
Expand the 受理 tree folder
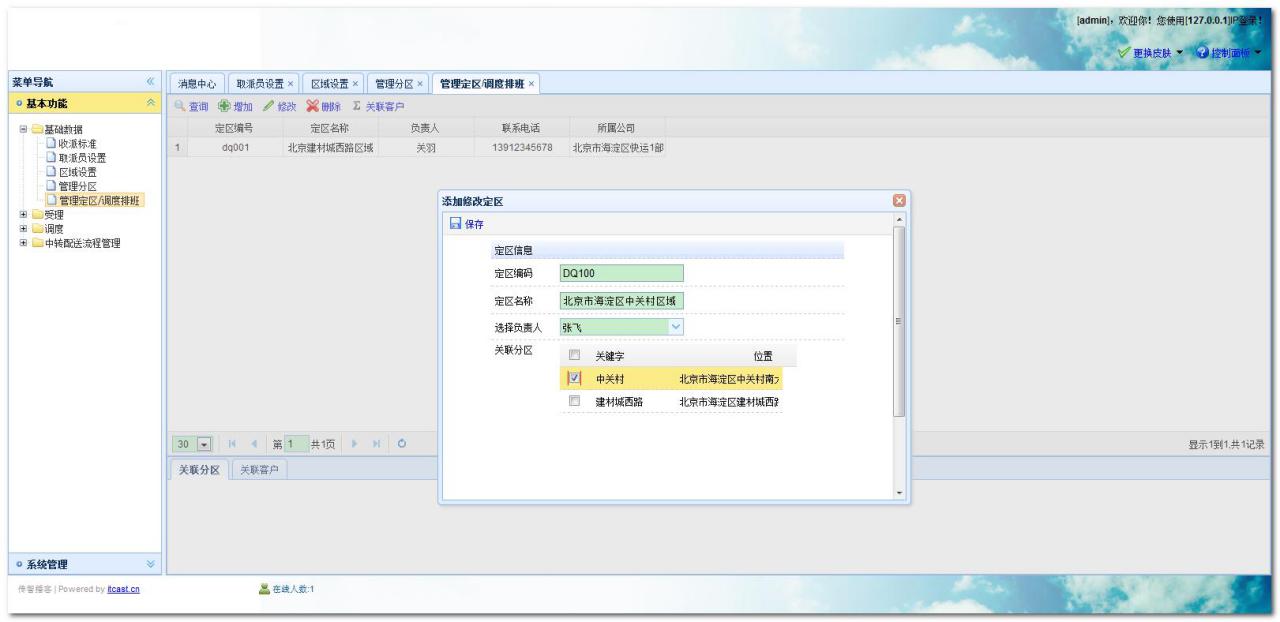(x=24, y=214)
